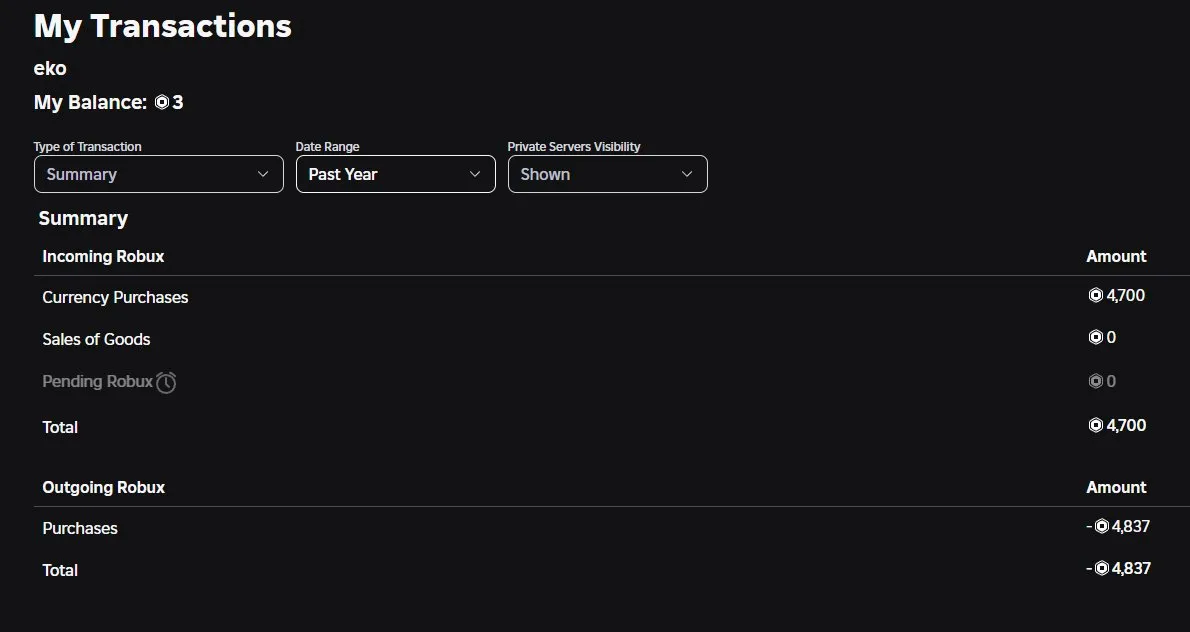Viewport: 1190px width, 632px height.
Task: Click the Pending Robux clock icon
Action: pyautogui.click(x=166, y=382)
